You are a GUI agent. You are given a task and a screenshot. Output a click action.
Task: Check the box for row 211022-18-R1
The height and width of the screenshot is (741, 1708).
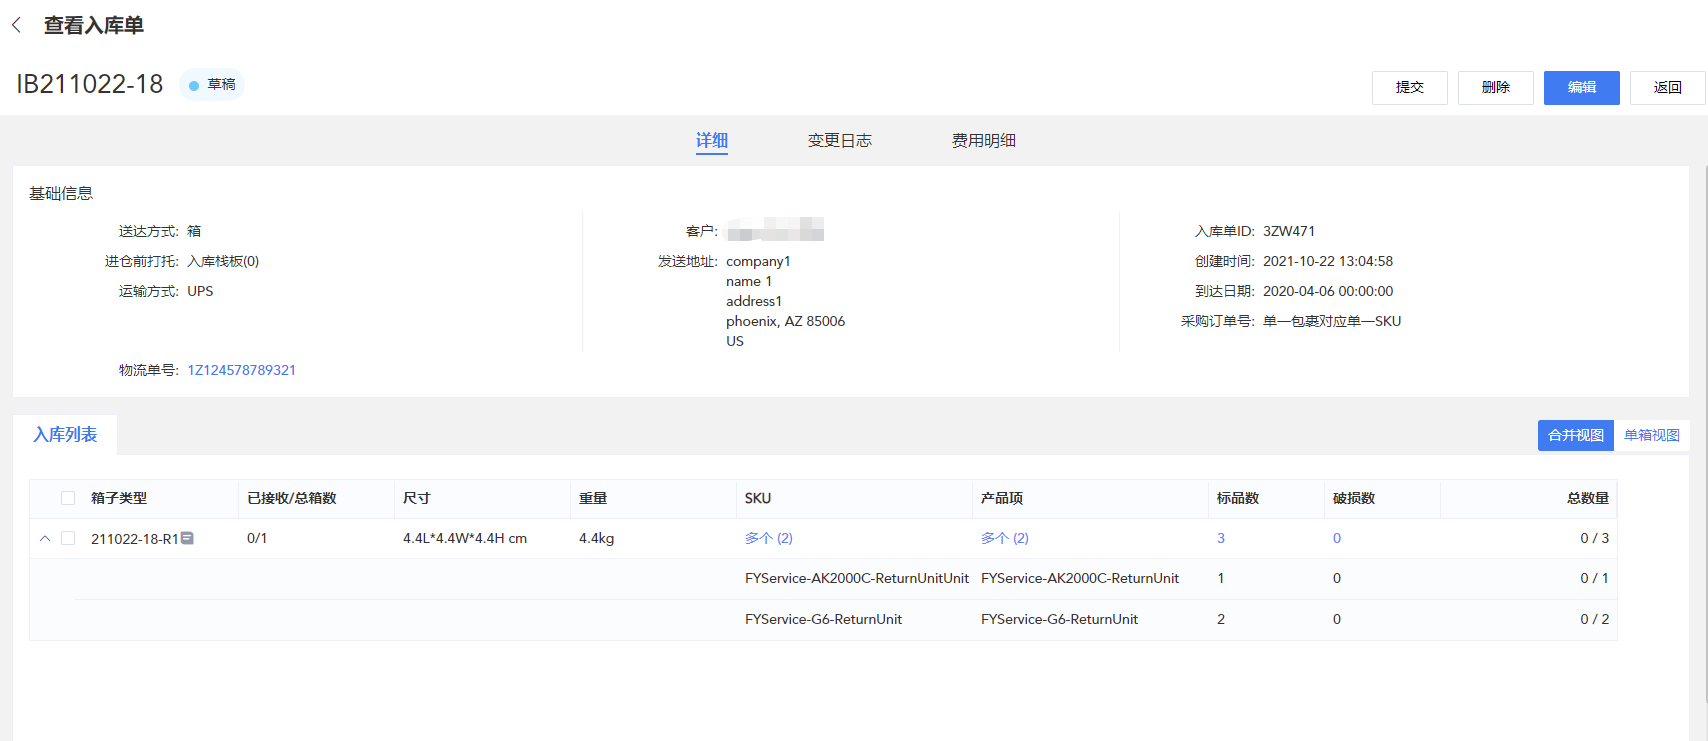pyautogui.click(x=68, y=538)
